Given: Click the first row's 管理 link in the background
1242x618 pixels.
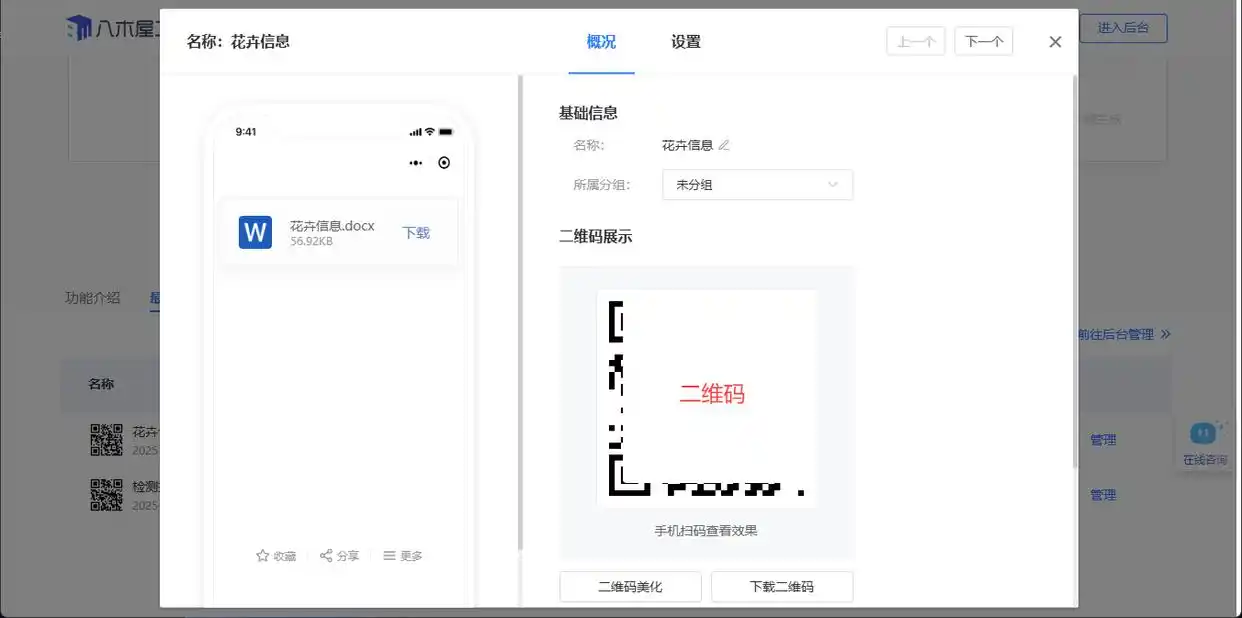Looking at the screenshot, I should point(1103,440).
